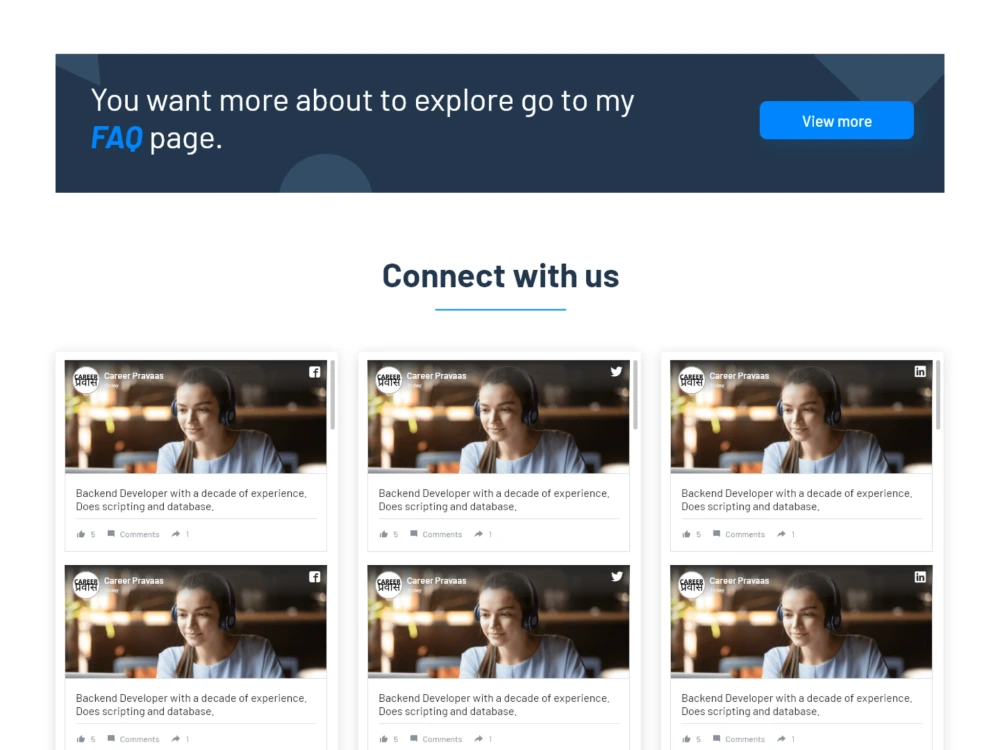This screenshot has width=1000, height=750.
Task: Click Backend Developer description on lower LinkedIn card
Action: coord(797,704)
